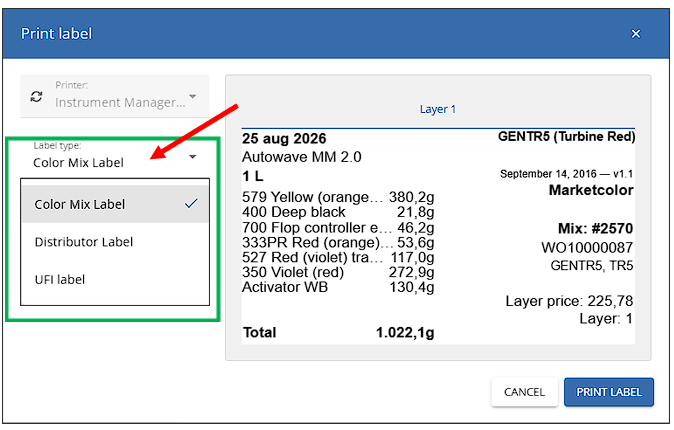Click the 'Print label' dialog title

(56, 34)
